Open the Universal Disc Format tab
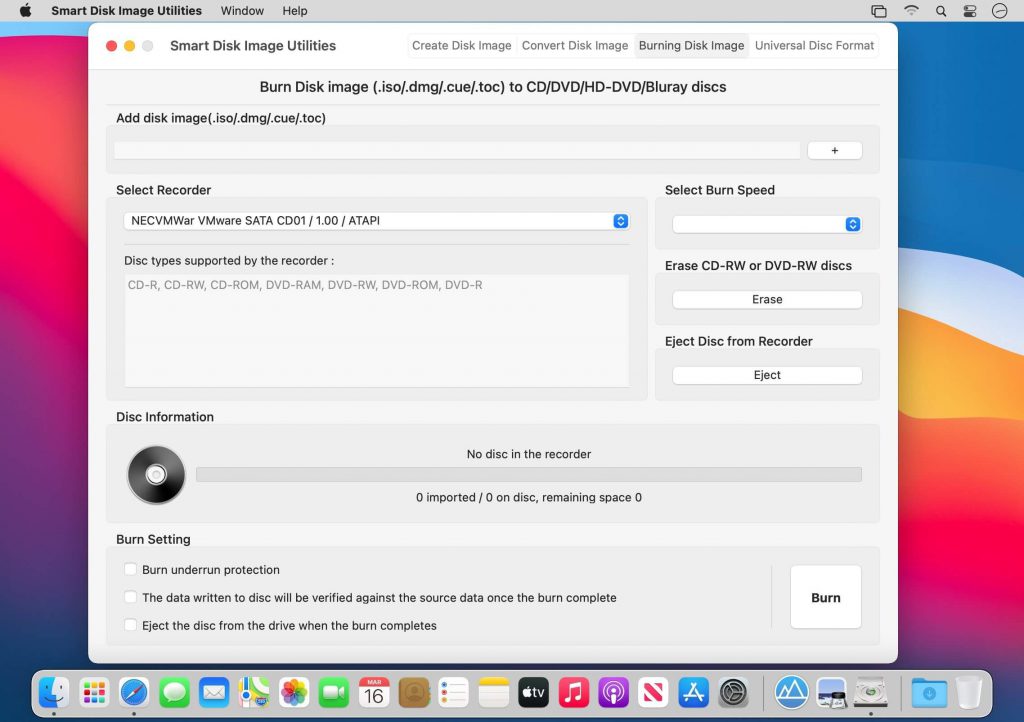The image size is (1024, 722). (x=814, y=45)
